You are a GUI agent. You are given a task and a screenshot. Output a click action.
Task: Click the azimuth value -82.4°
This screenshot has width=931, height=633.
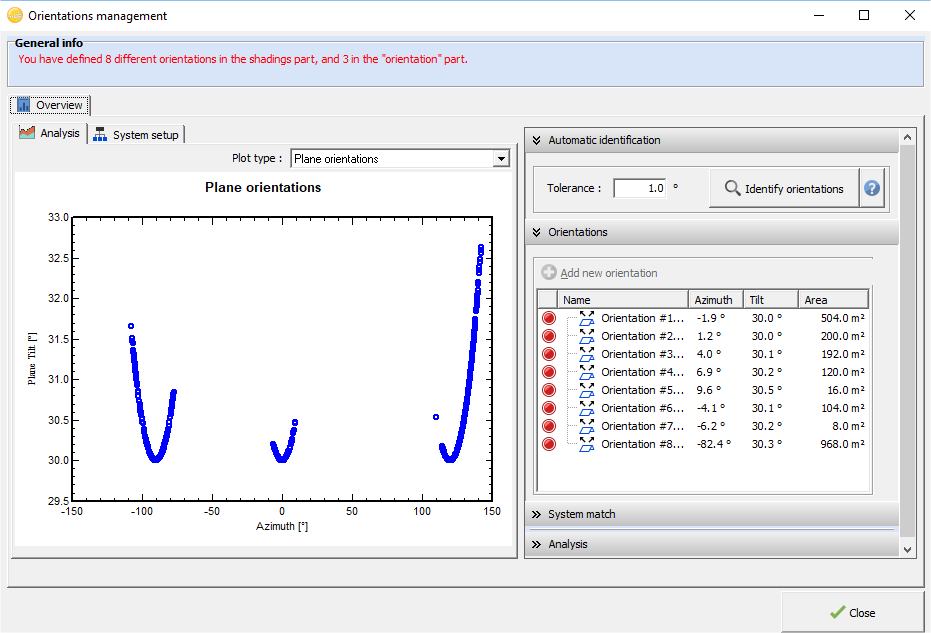pyautogui.click(x=714, y=444)
